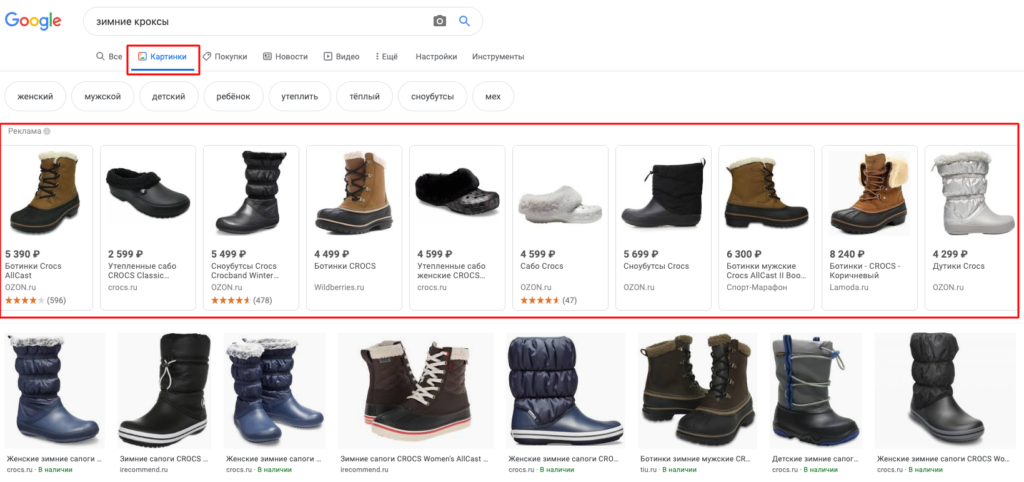Image resolution: width=1024 pixels, height=482 pixels.
Task: Switch to the Все tab
Action: pyautogui.click(x=109, y=57)
